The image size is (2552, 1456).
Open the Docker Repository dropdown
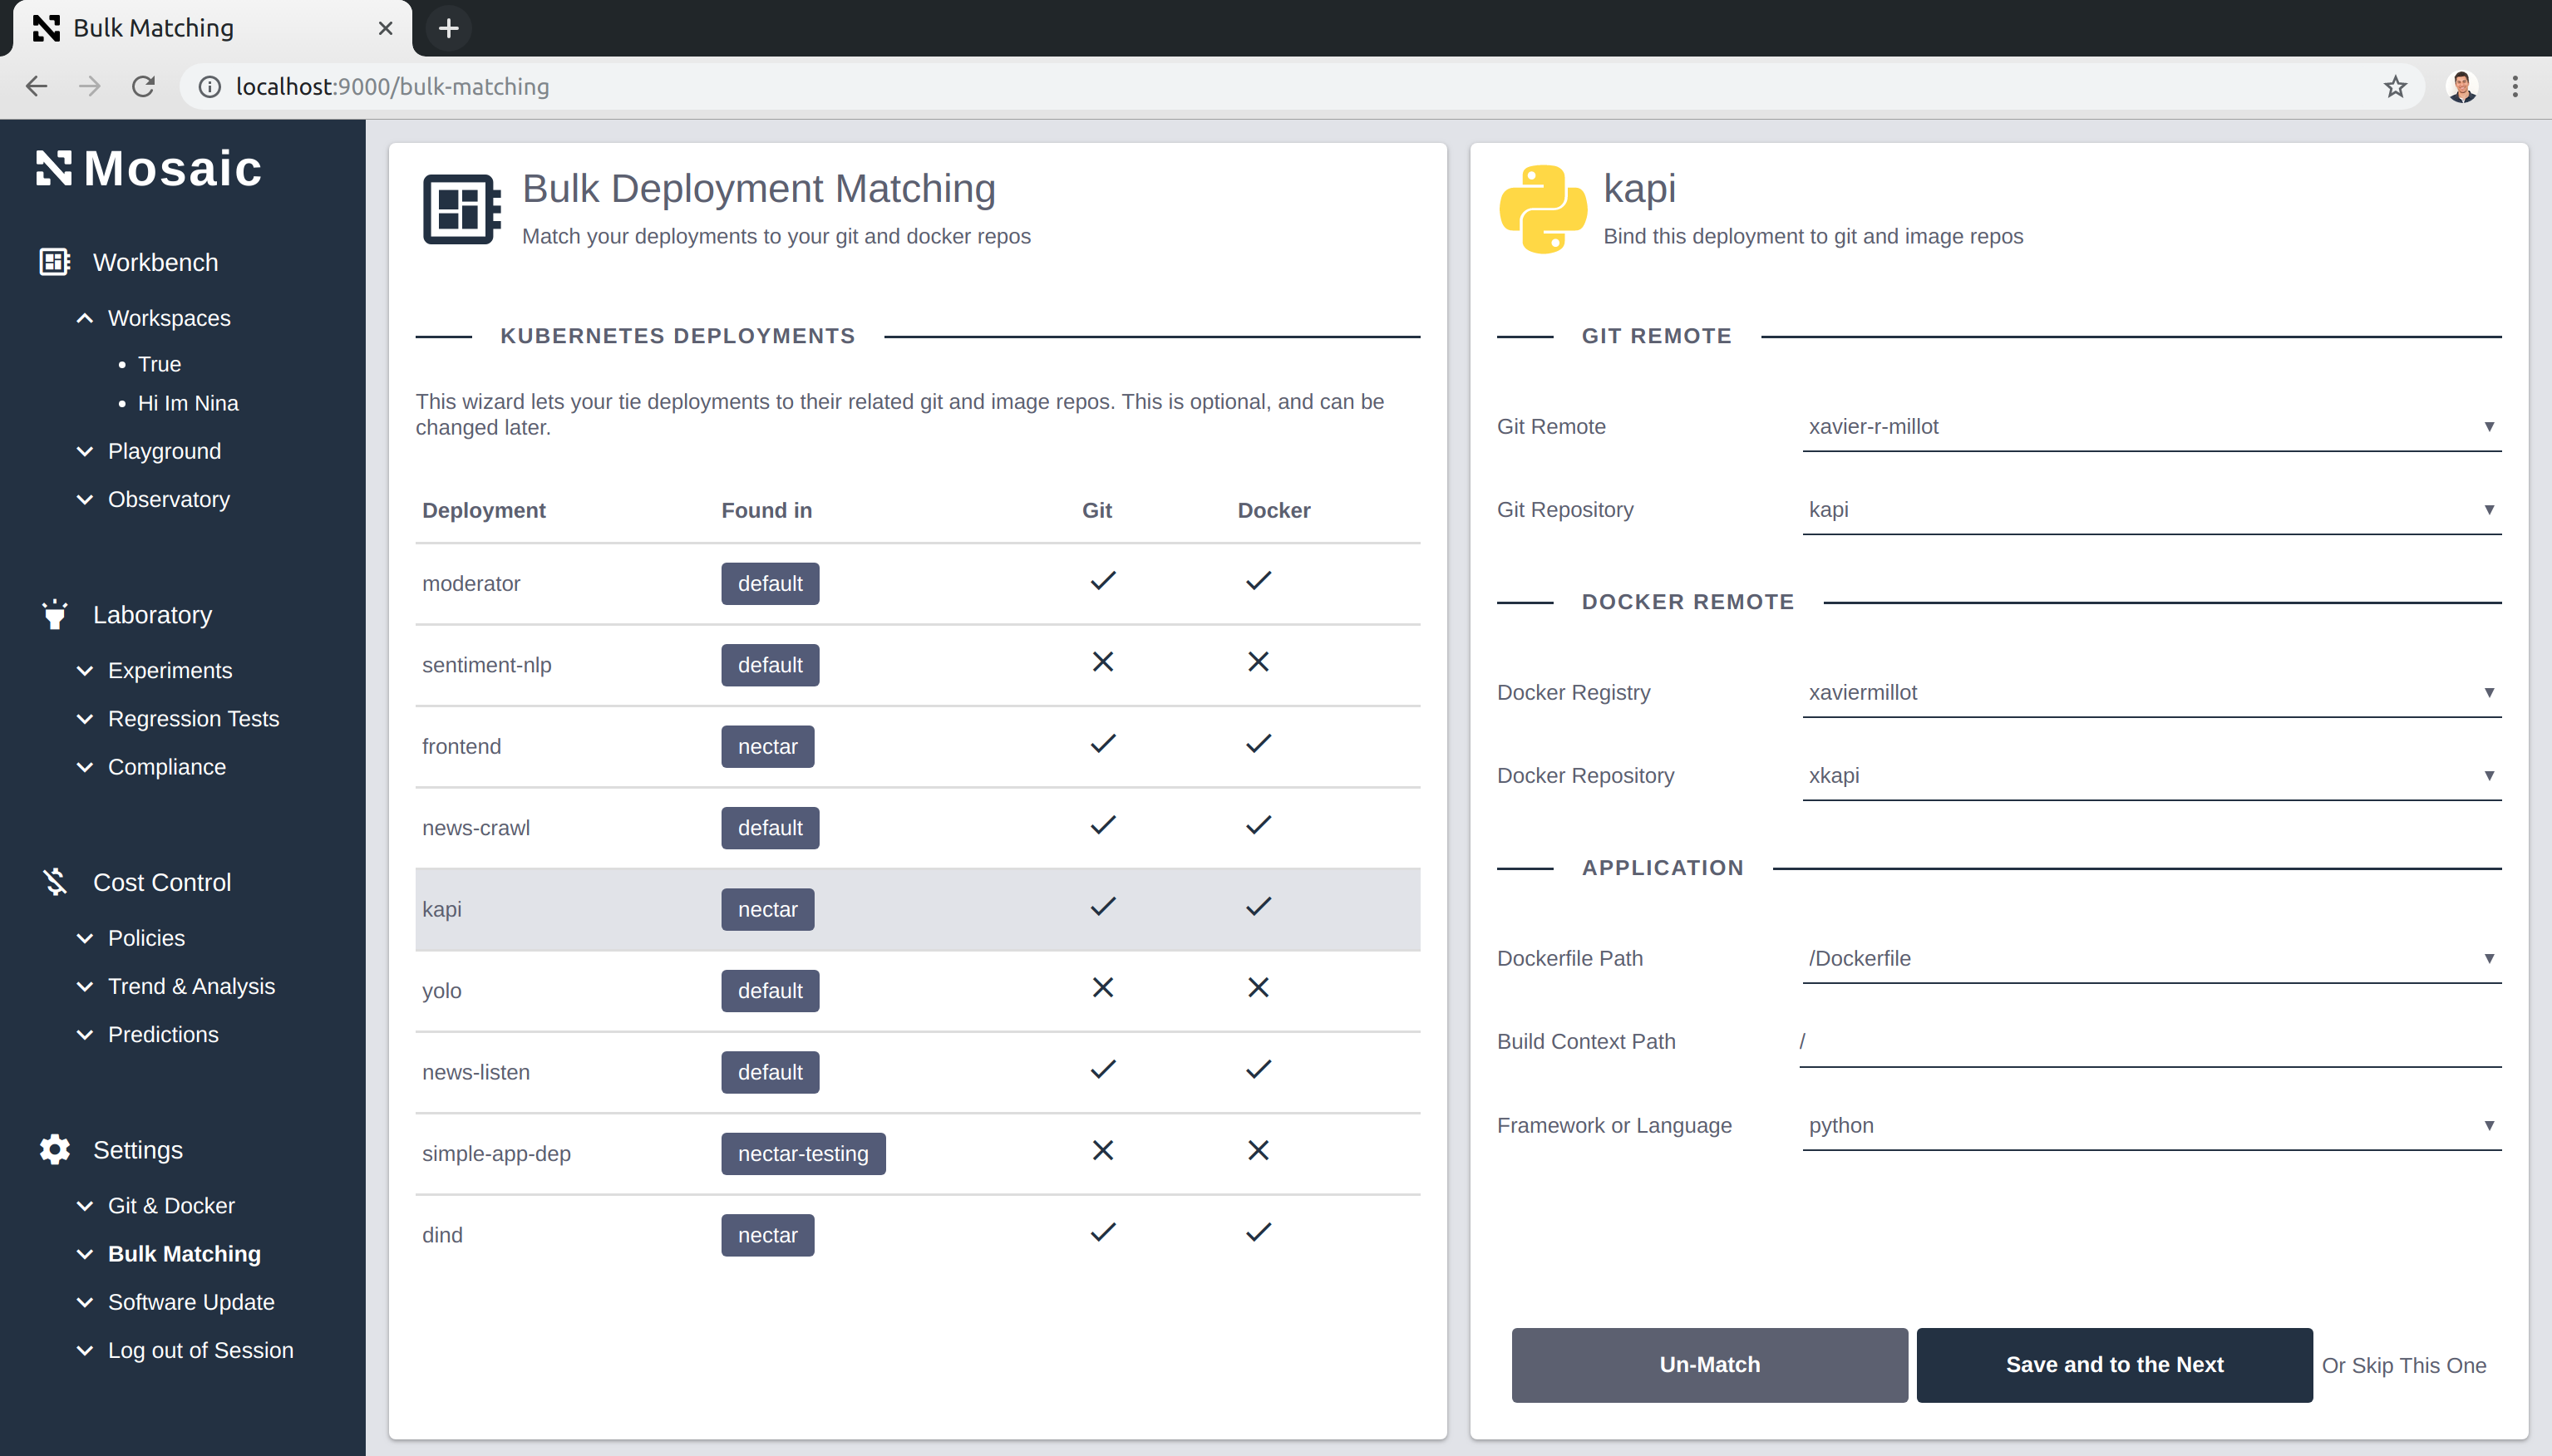2150,776
